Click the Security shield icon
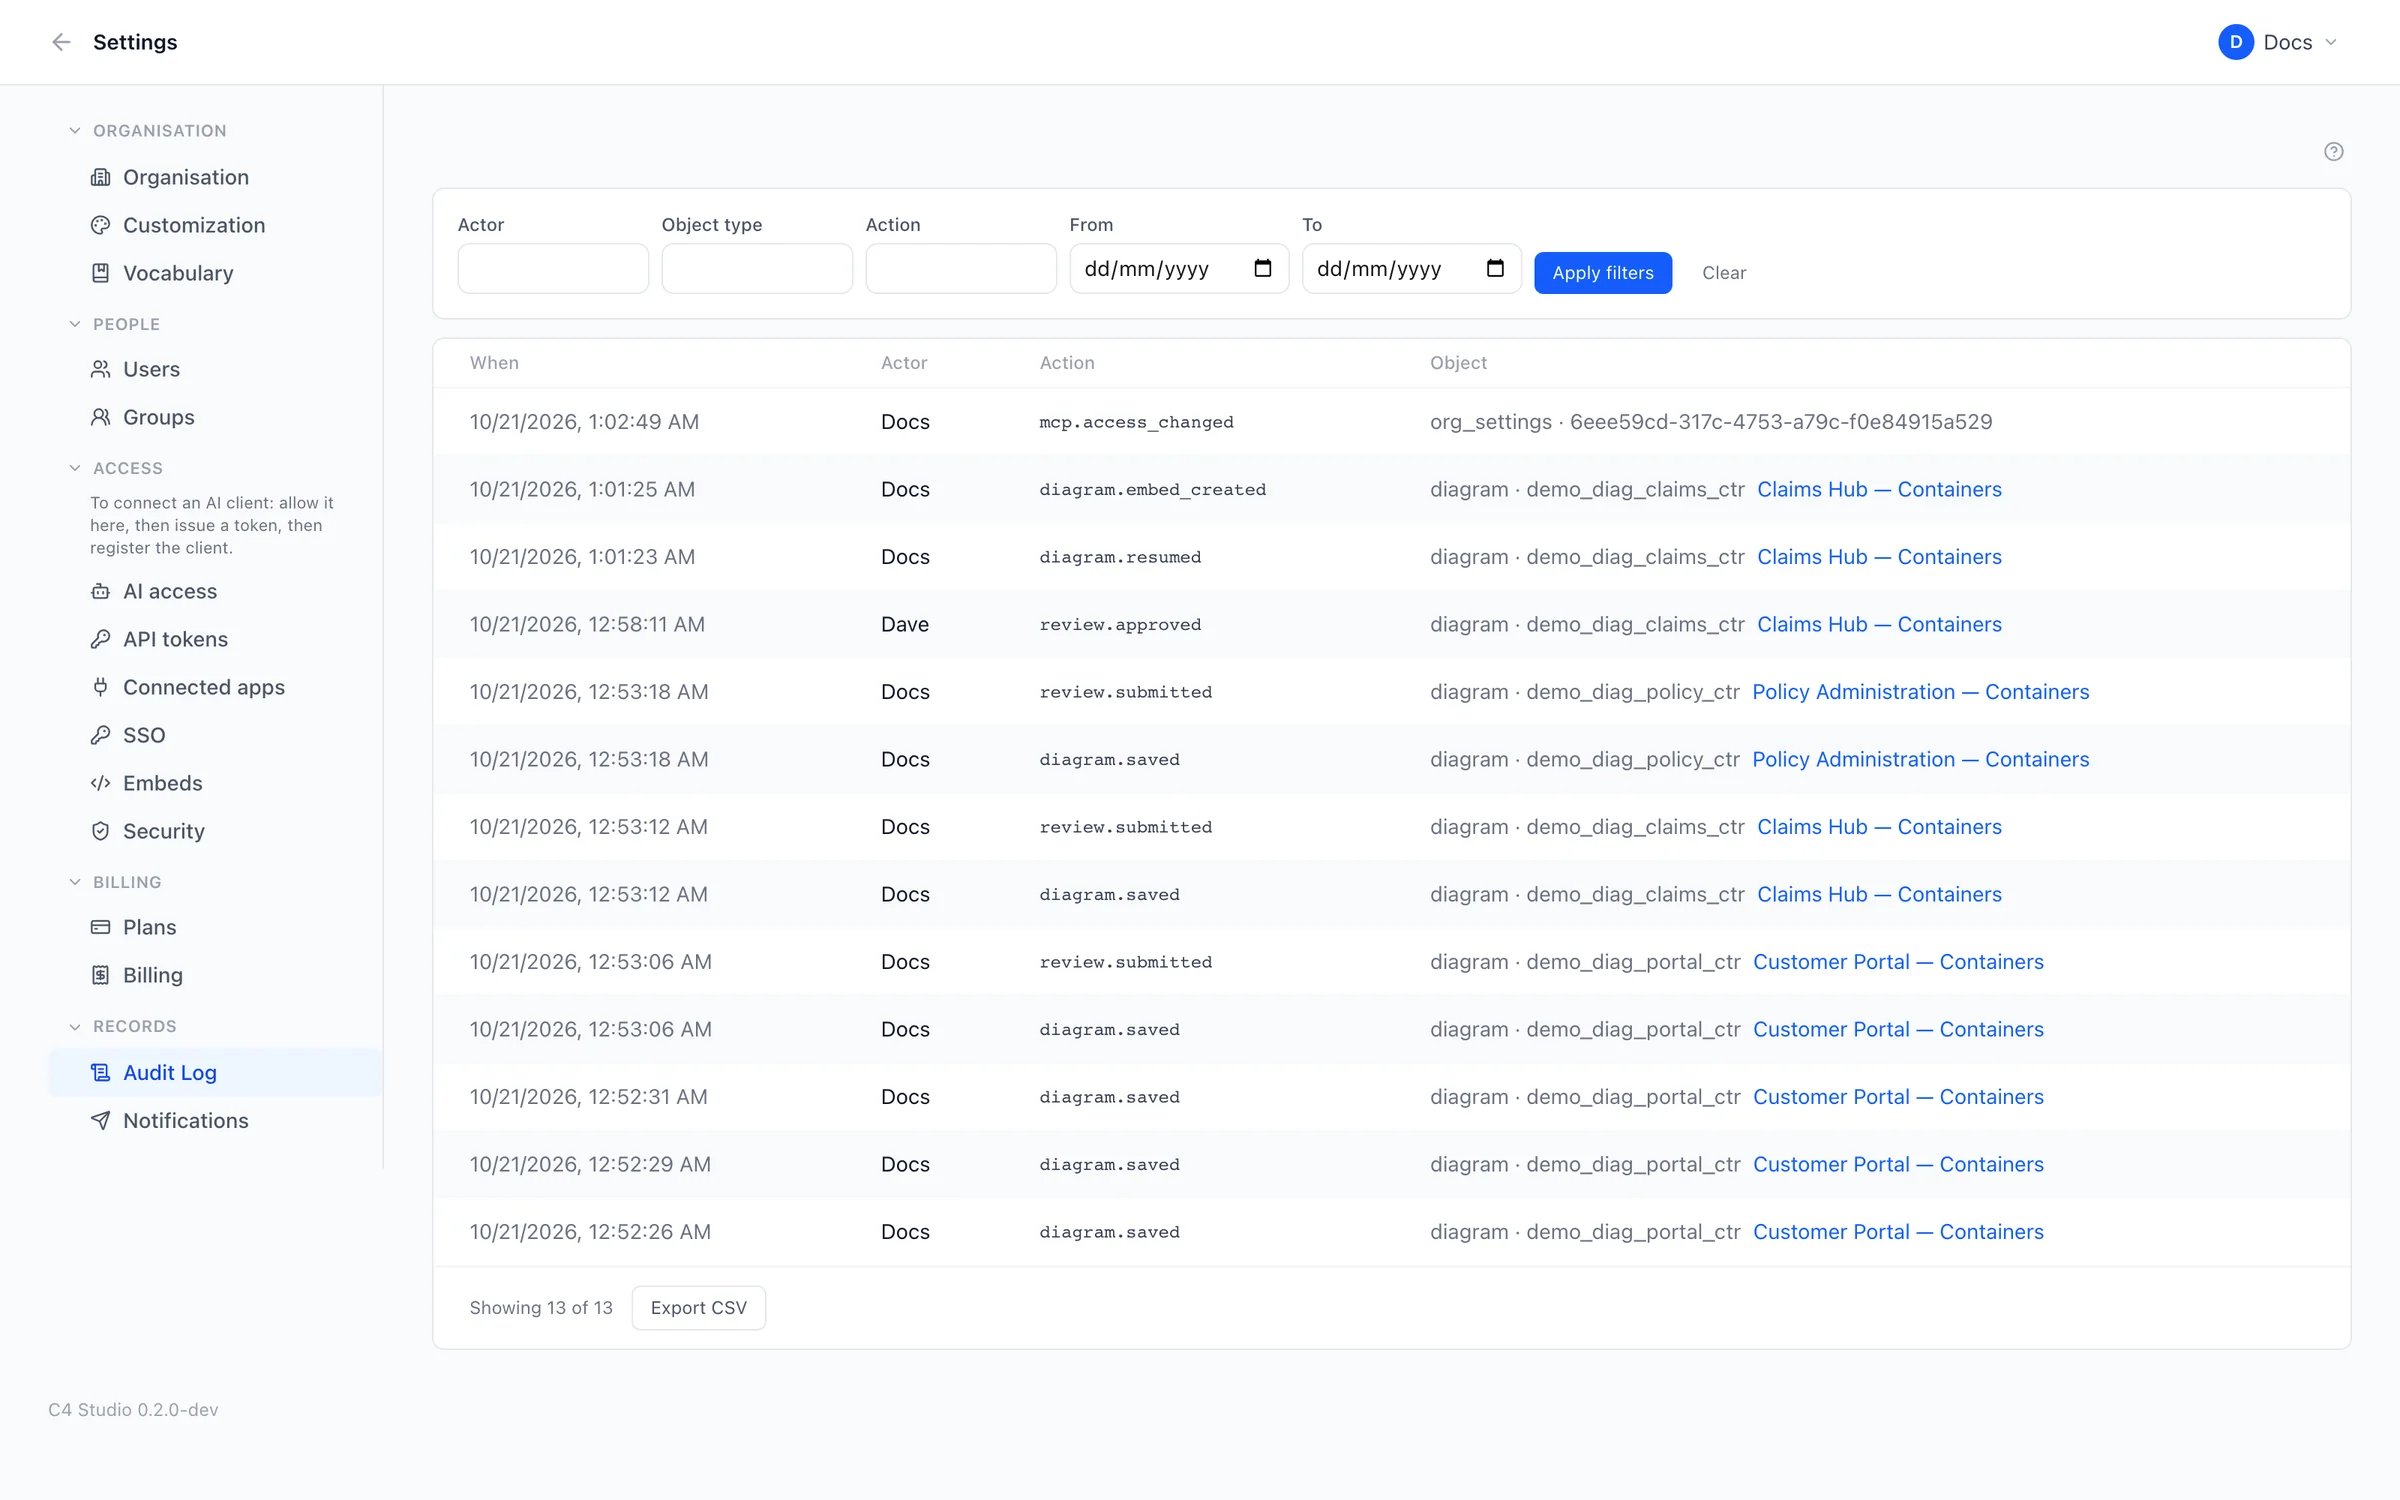The image size is (2400, 1500). point(100,831)
